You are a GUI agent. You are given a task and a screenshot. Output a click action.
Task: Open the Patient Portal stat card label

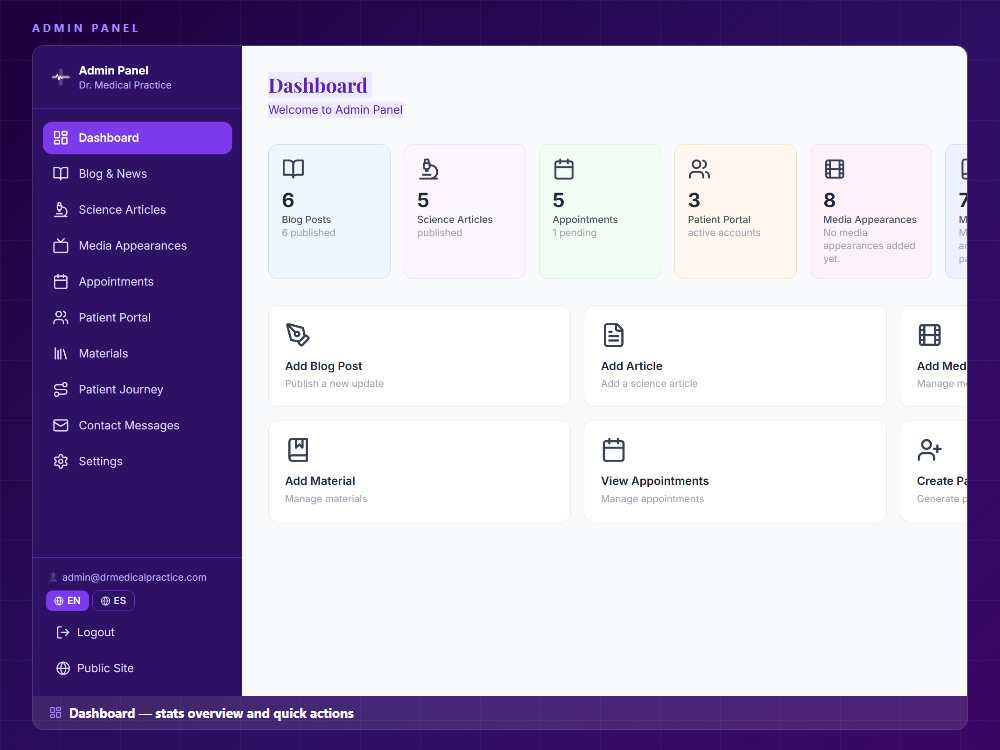click(x=719, y=219)
